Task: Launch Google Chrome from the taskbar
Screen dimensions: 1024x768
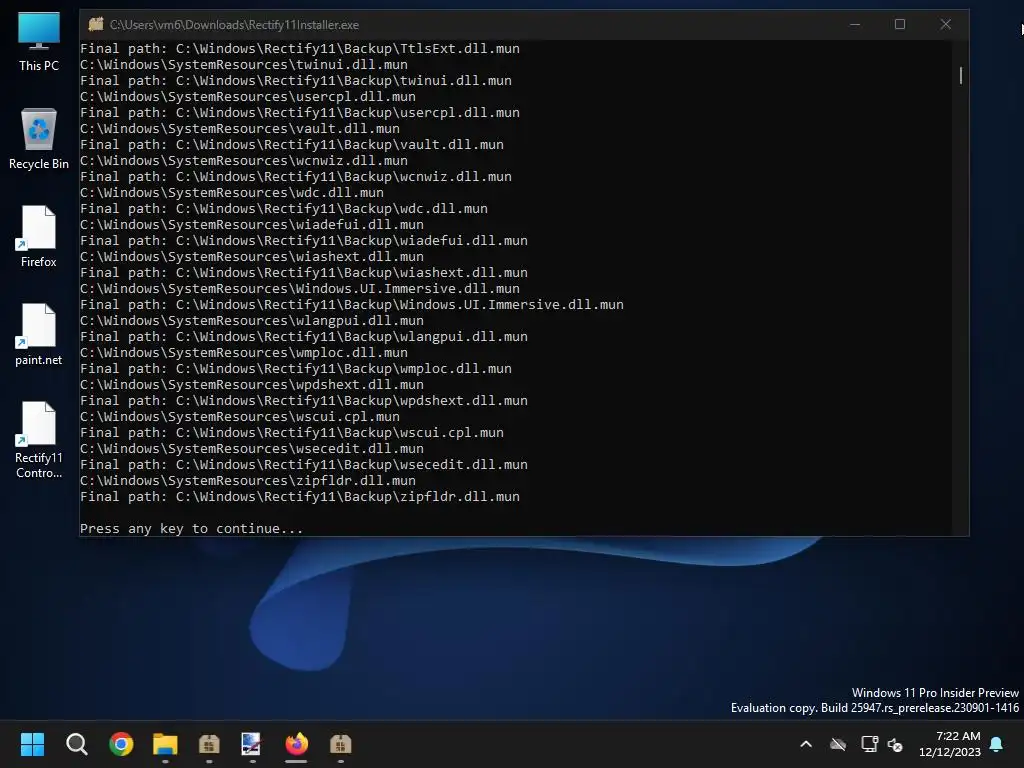Action: [121, 744]
